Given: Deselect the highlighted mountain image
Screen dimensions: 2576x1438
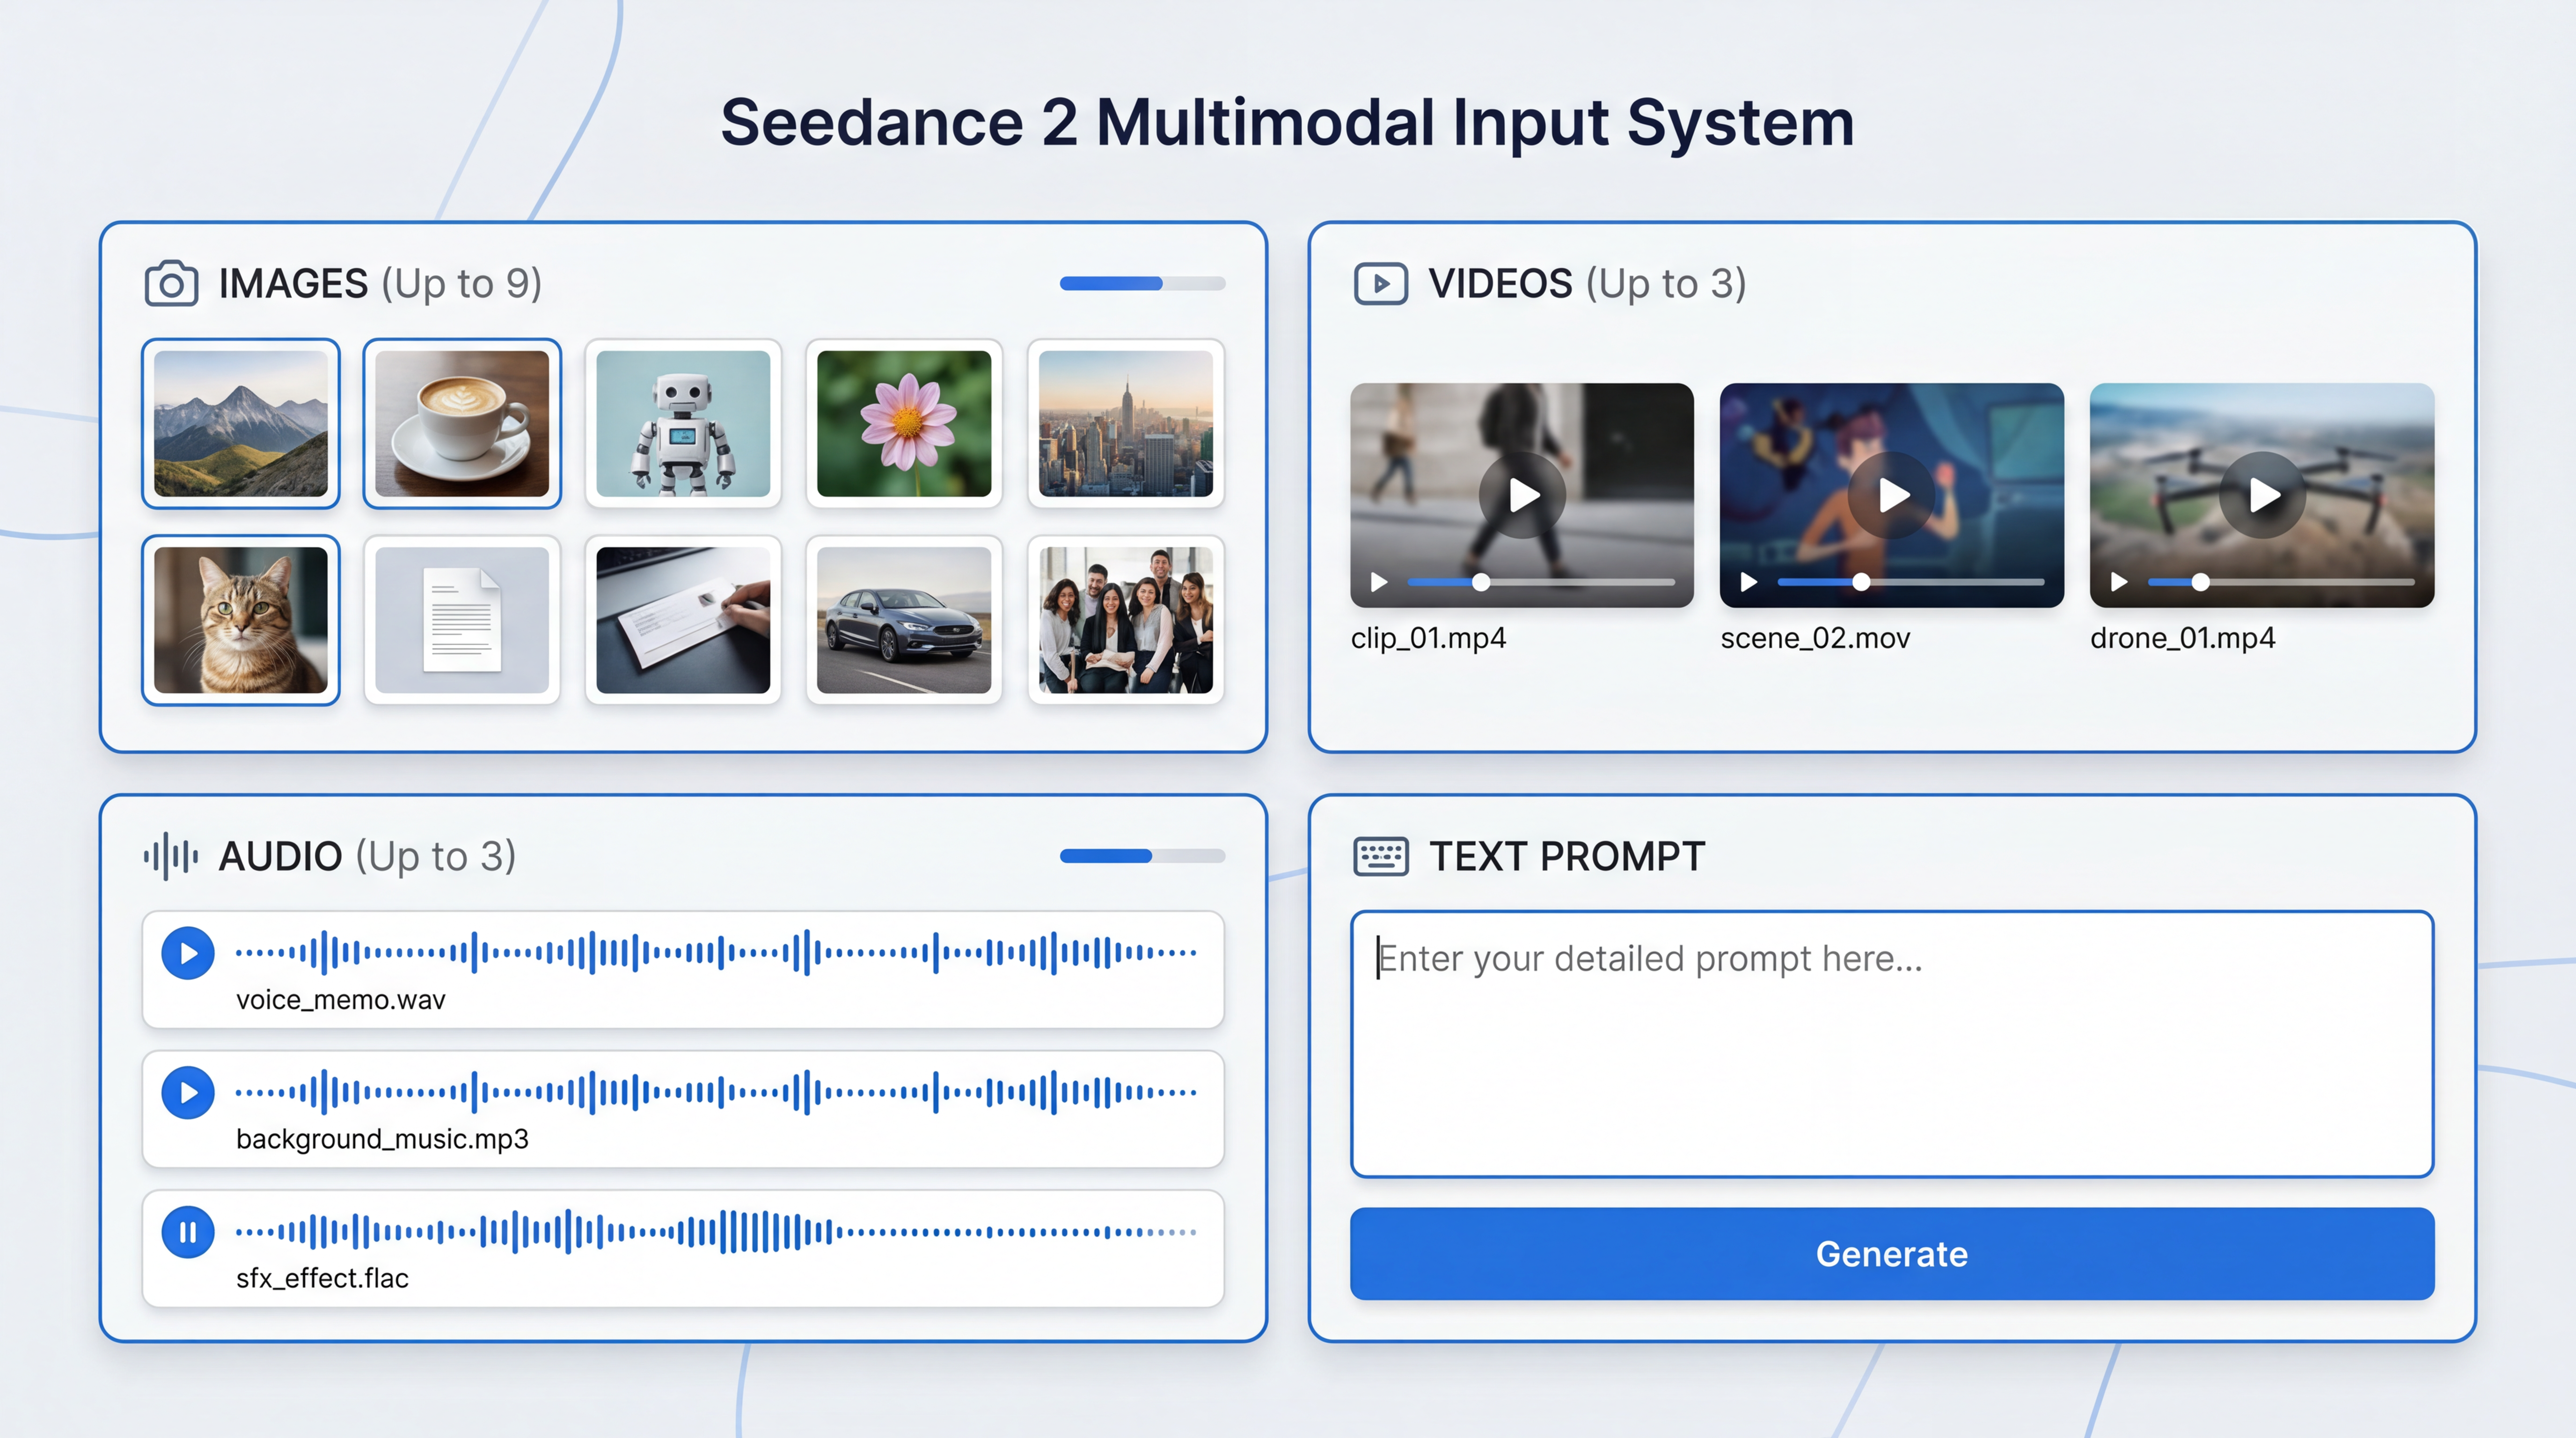Looking at the screenshot, I should click(x=241, y=424).
